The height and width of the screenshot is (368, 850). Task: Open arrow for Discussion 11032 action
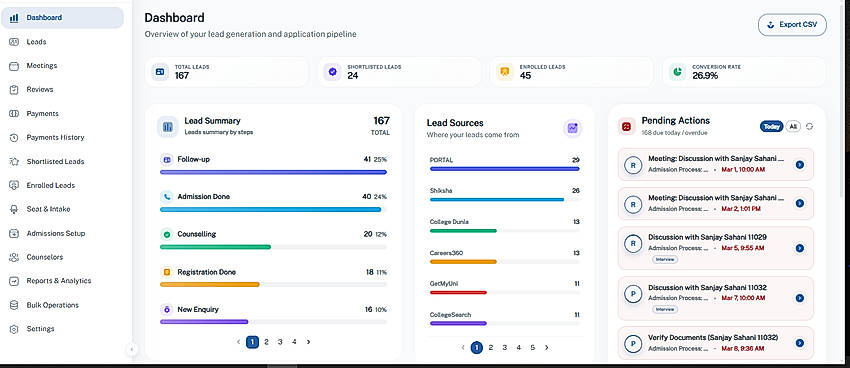click(x=800, y=298)
